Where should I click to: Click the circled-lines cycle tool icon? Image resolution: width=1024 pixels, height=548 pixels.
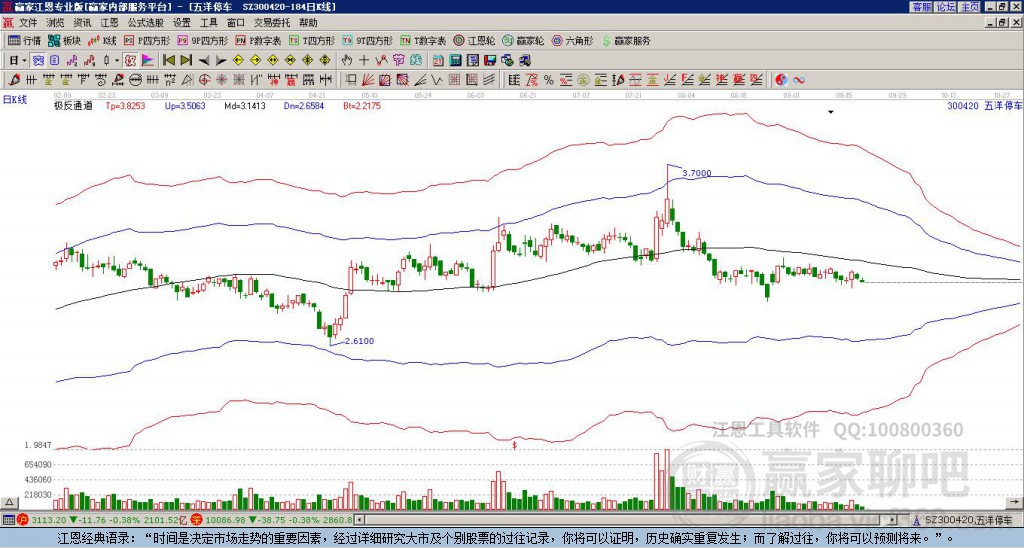pos(135,80)
